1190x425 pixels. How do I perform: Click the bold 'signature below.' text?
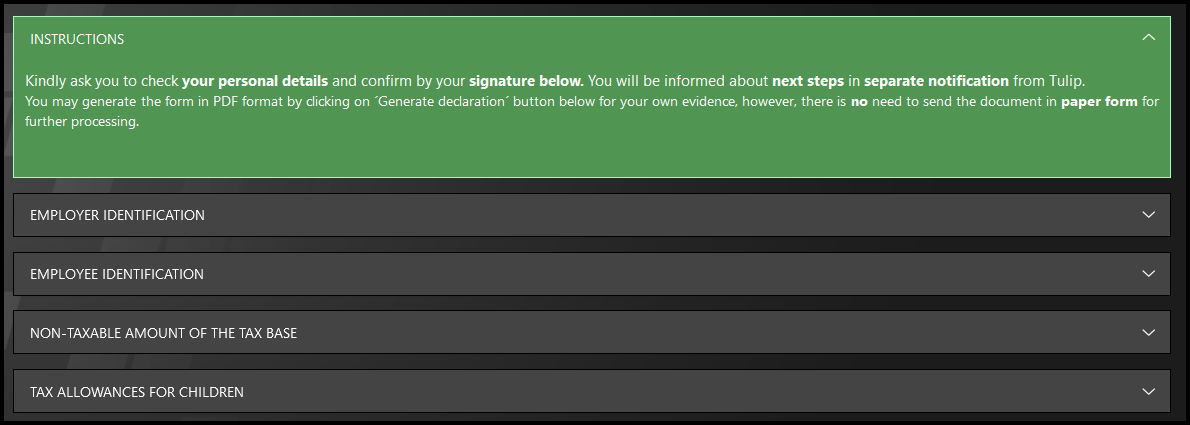(526, 80)
